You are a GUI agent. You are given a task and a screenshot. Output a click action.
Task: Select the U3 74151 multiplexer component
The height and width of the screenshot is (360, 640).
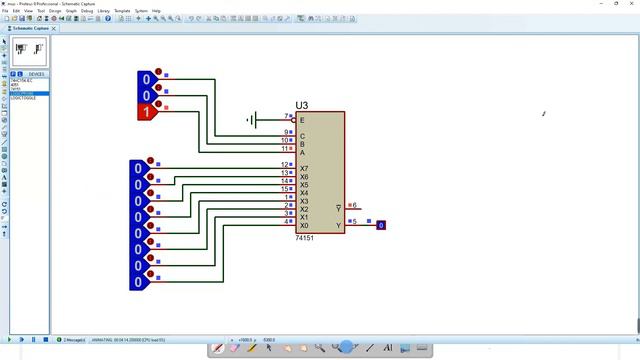coord(320,172)
